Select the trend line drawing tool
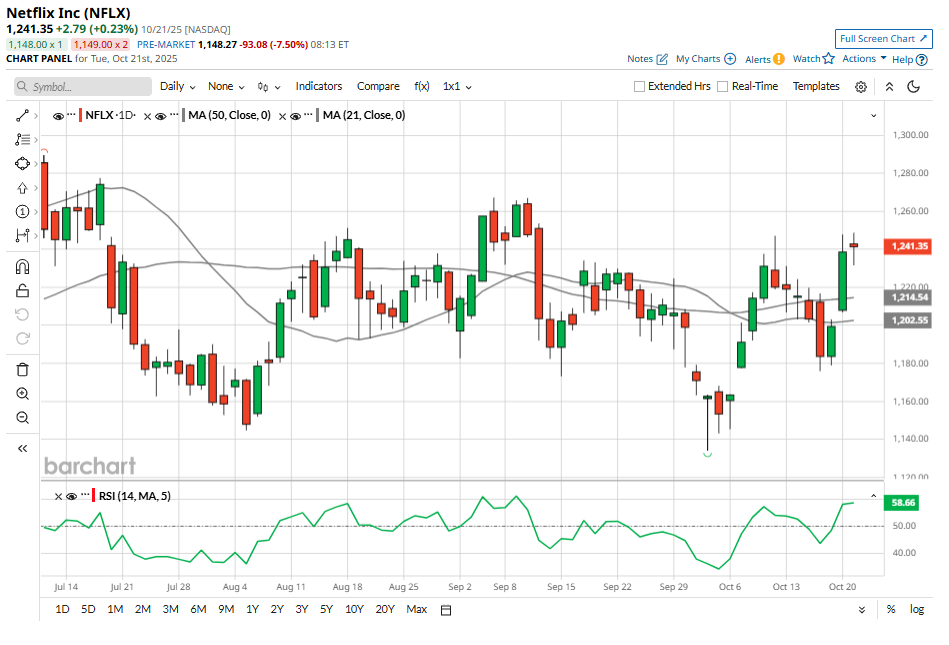 [x=22, y=116]
